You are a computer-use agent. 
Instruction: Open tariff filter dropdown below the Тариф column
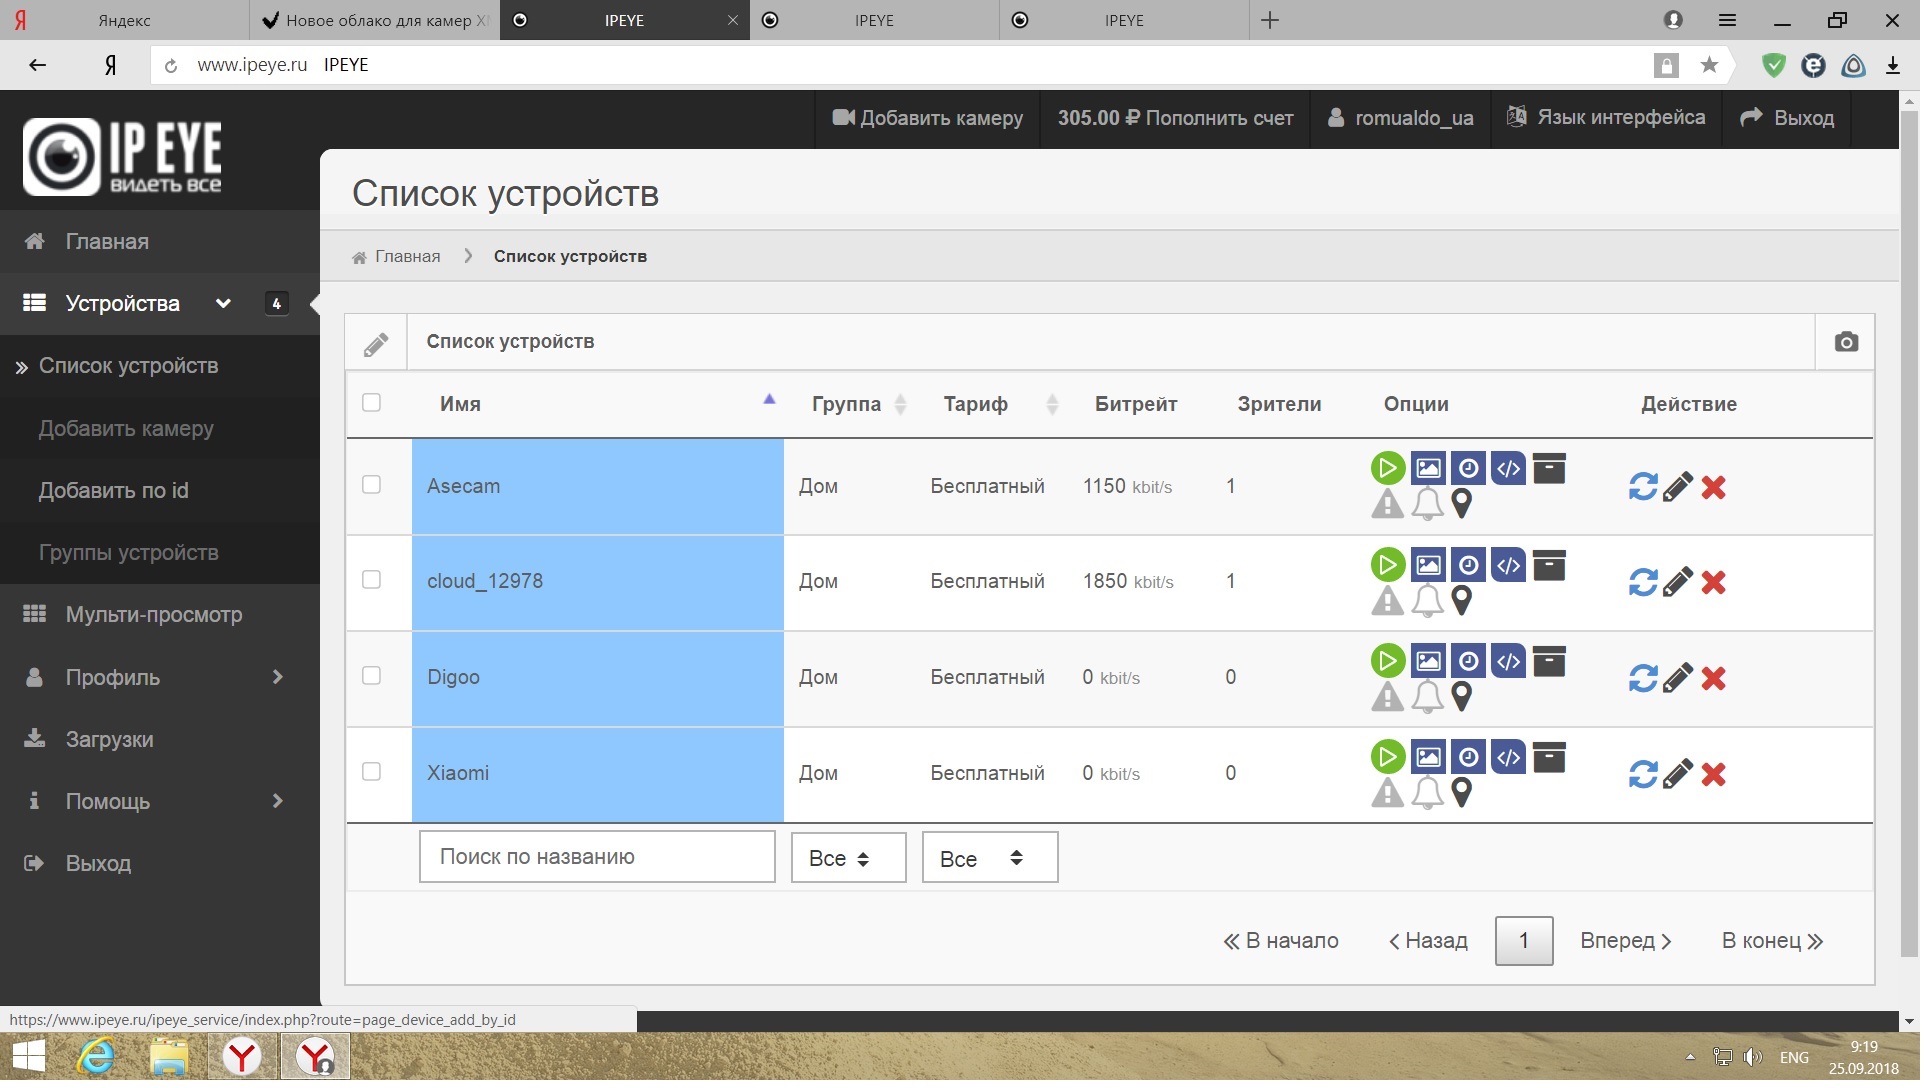pyautogui.click(x=990, y=859)
